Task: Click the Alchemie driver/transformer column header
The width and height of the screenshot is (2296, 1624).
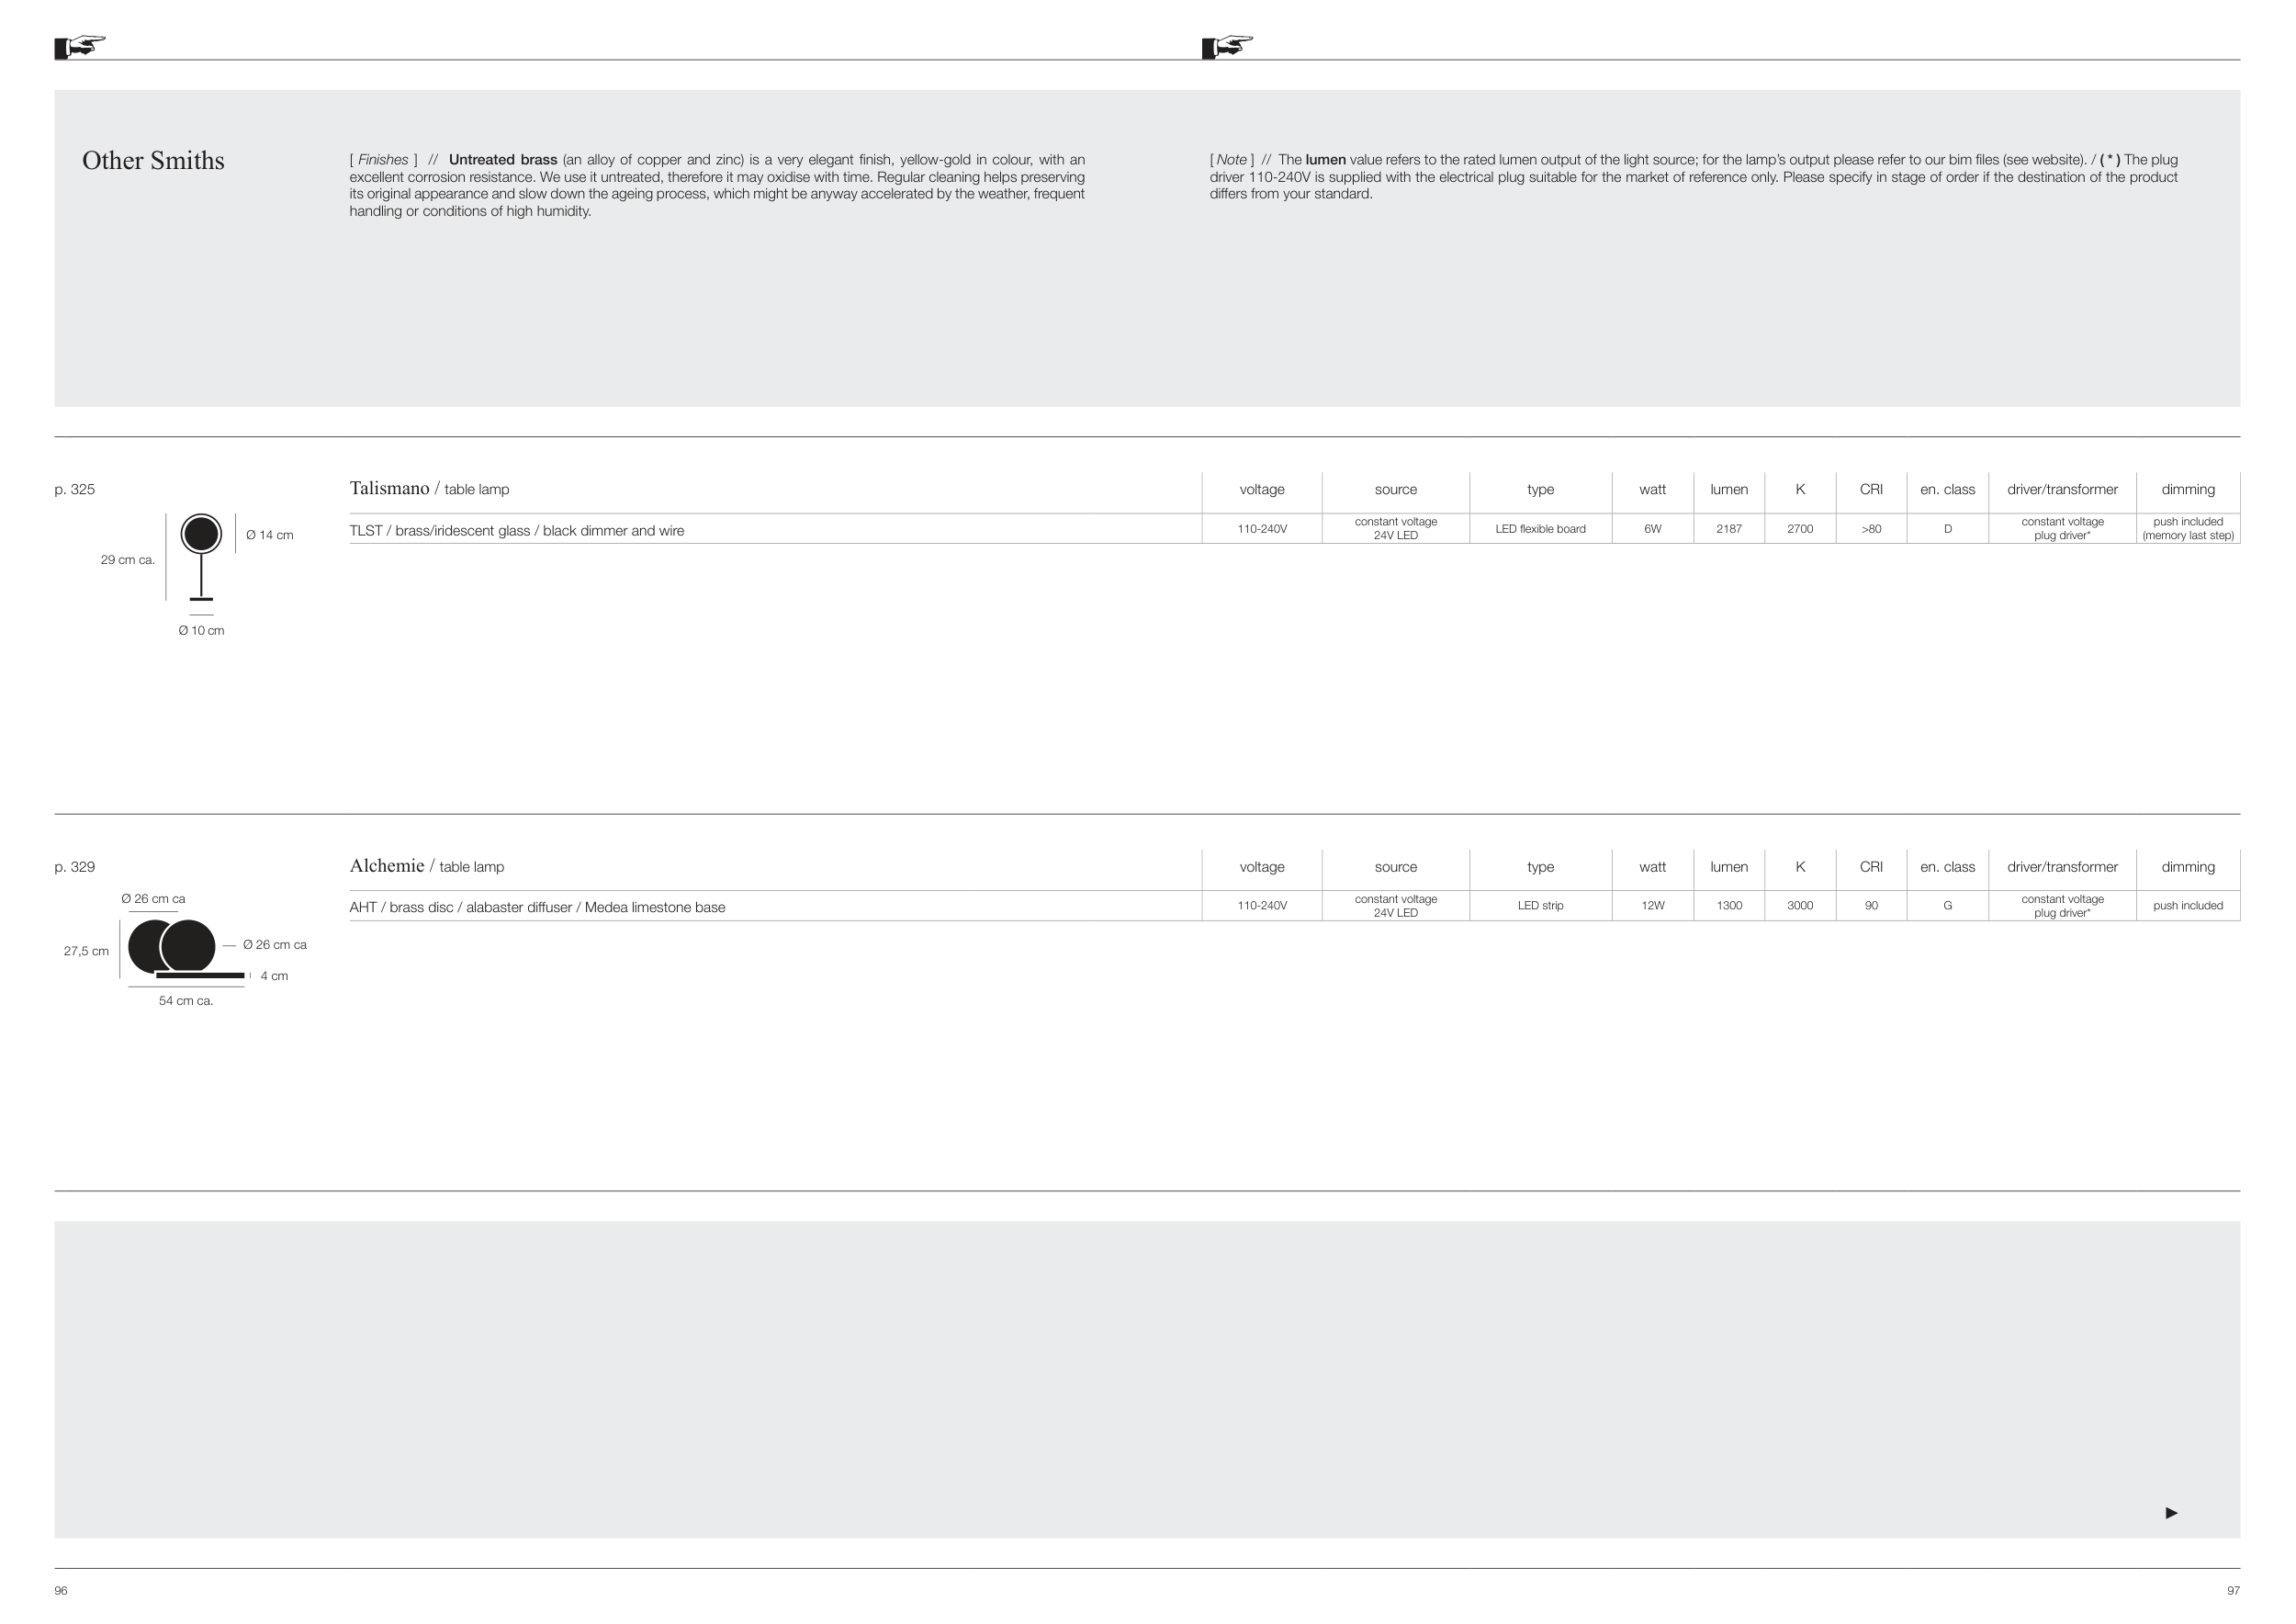Action: [x=2062, y=866]
